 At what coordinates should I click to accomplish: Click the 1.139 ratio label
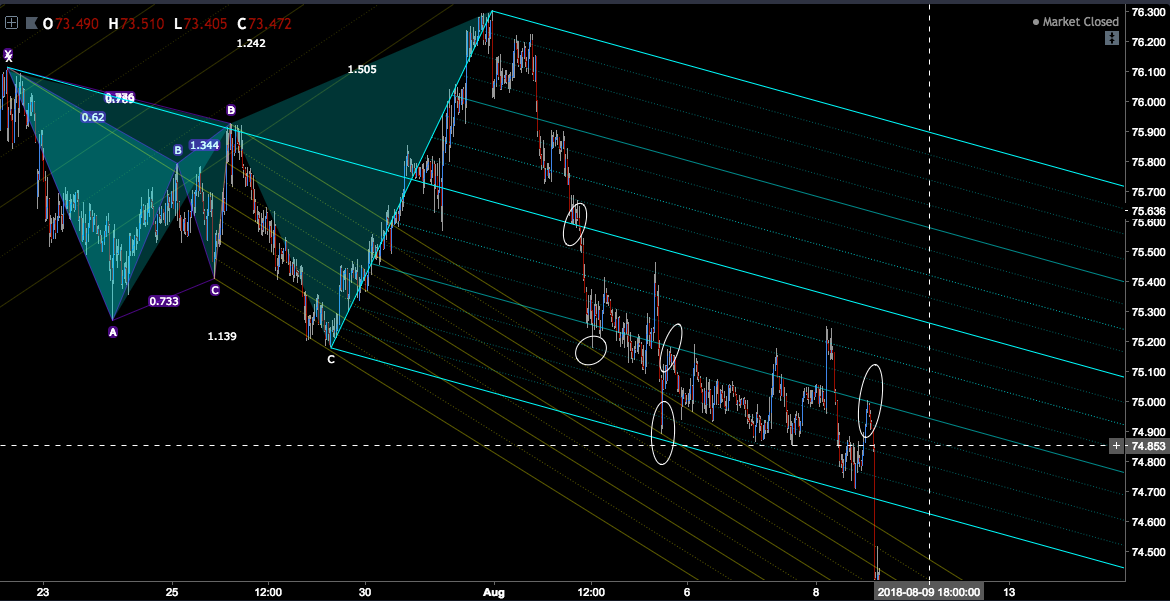pos(222,337)
